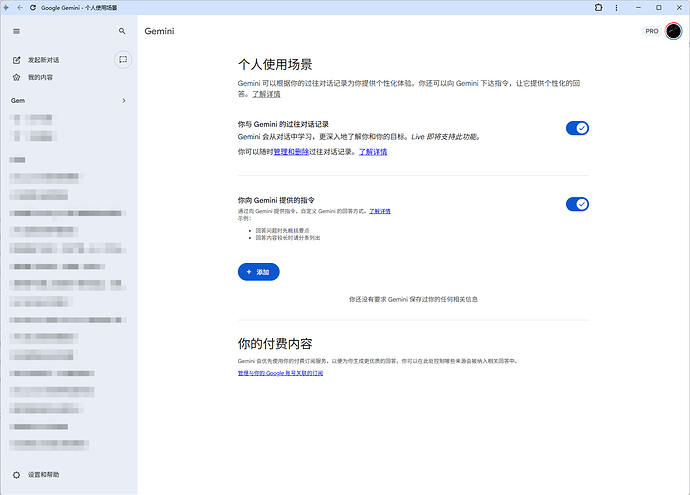Open the browser three-dot menu
The image size is (690, 495).
pos(616,7)
